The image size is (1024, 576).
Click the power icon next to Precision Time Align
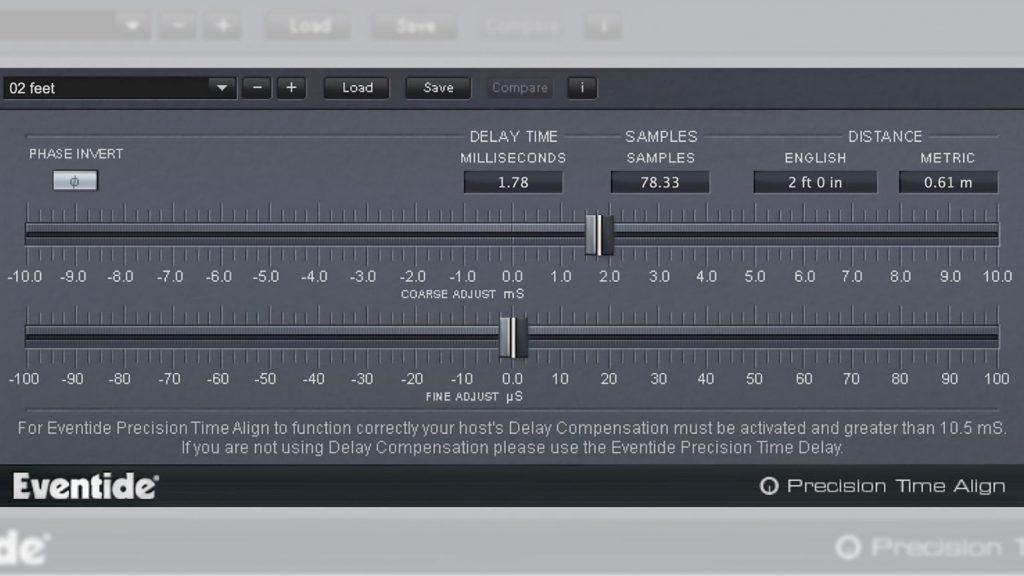(768, 486)
